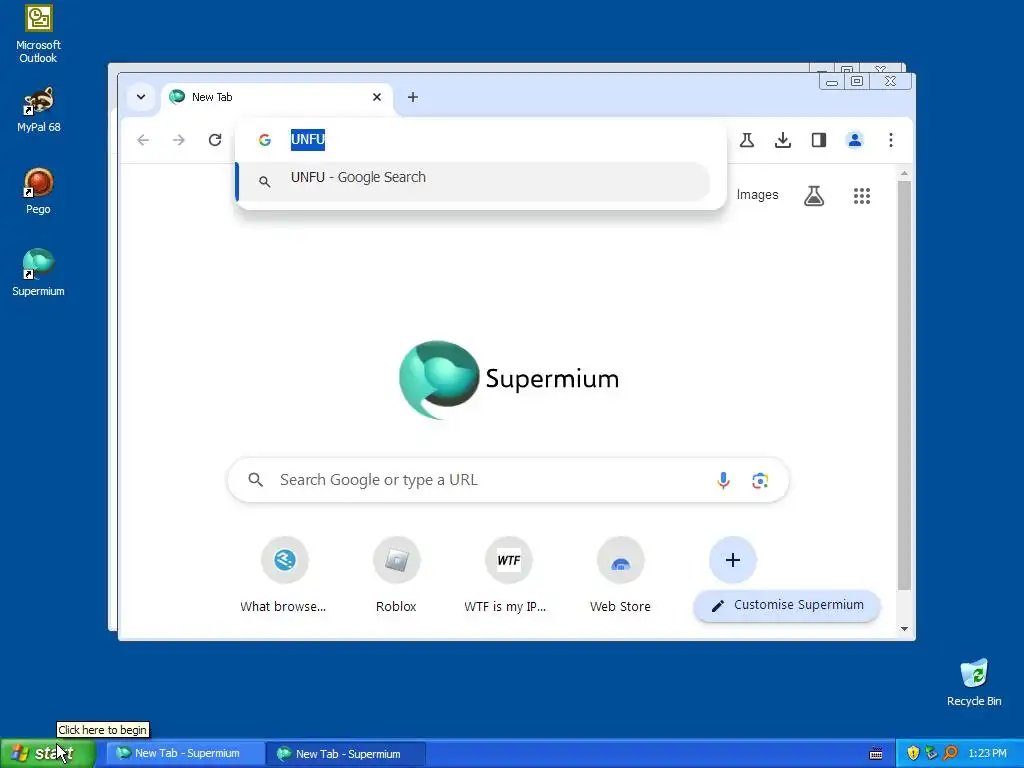This screenshot has height=768, width=1024.
Task: Open the profile avatar menu
Action: coord(855,140)
